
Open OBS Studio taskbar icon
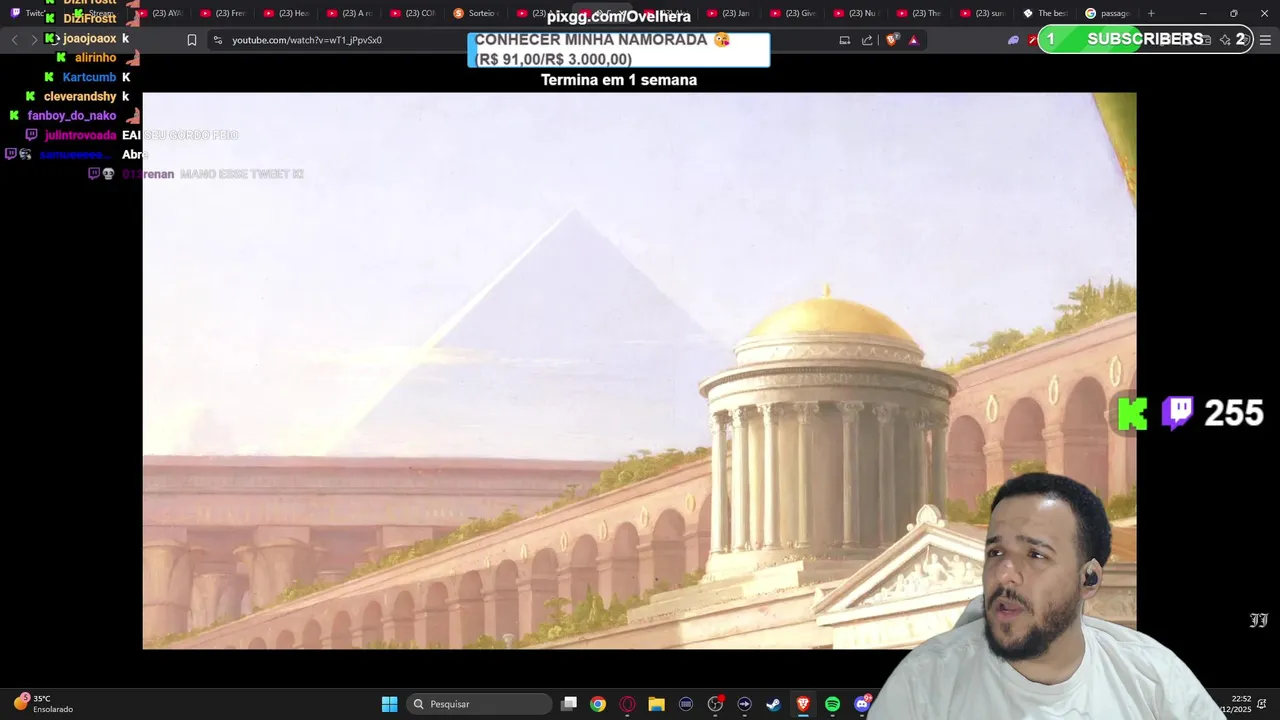pyautogui.click(x=715, y=704)
